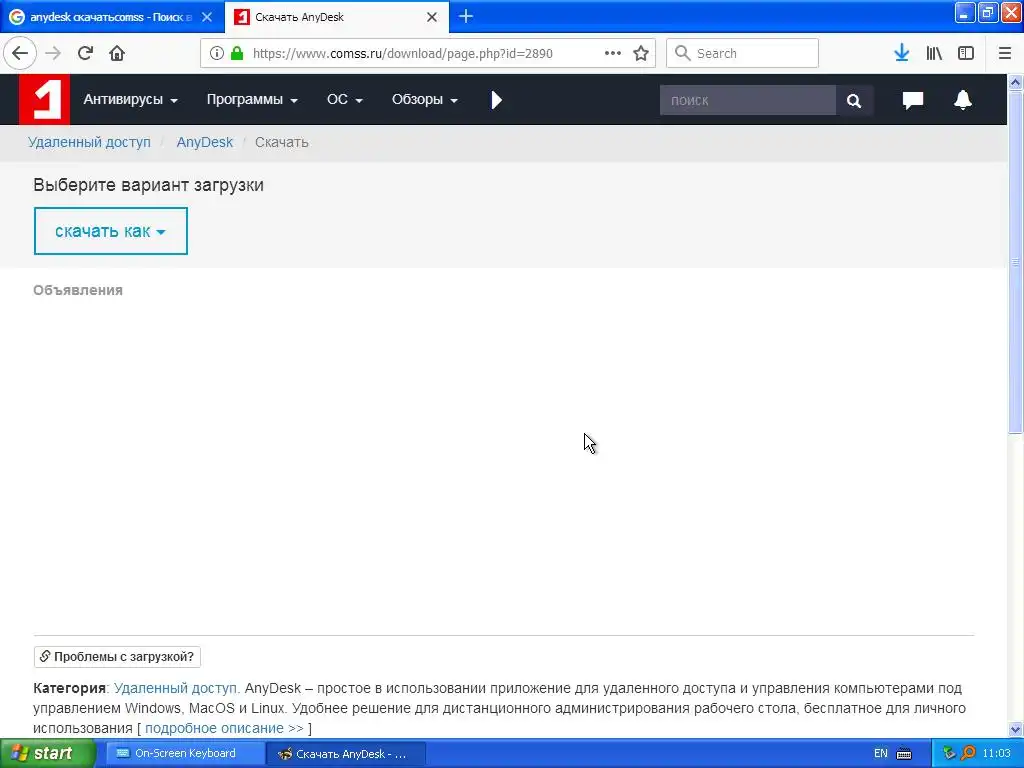Open AnyDesk breadcrumb link
The image size is (1024, 768).
tap(204, 142)
